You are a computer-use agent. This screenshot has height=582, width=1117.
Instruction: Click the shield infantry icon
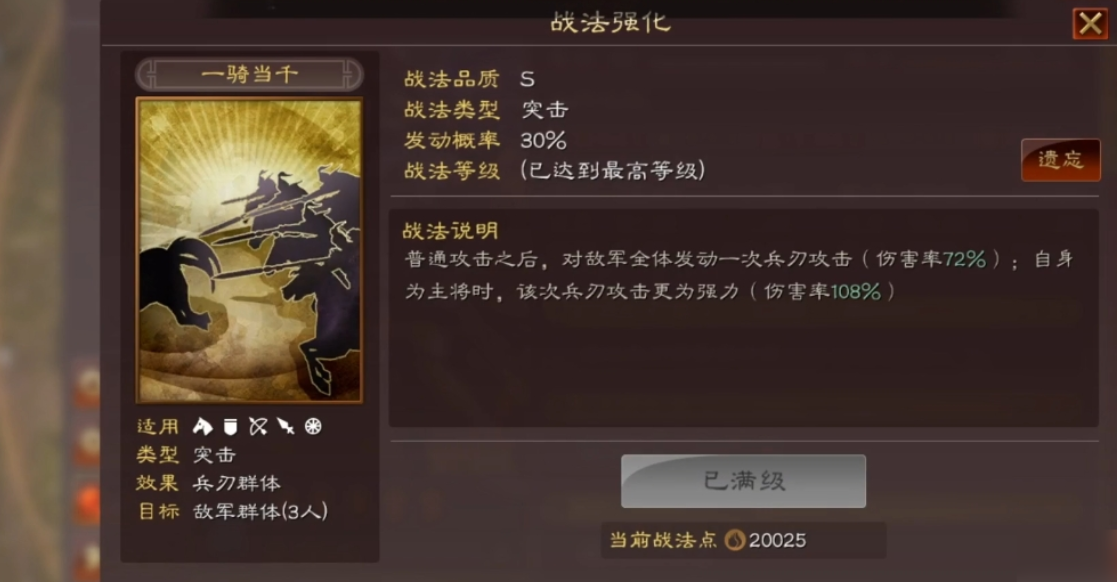pyautogui.click(x=230, y=426)
